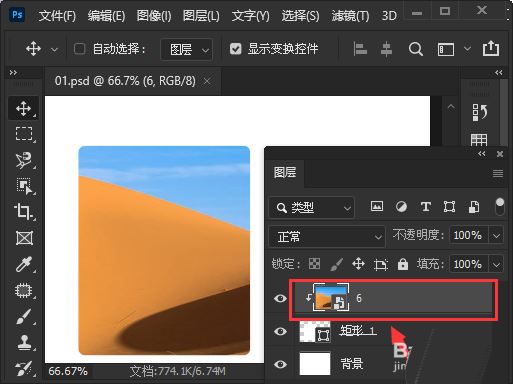Open the 编辑(E) menu
This screenshot has height=384, width=513.
pos(106,16)
